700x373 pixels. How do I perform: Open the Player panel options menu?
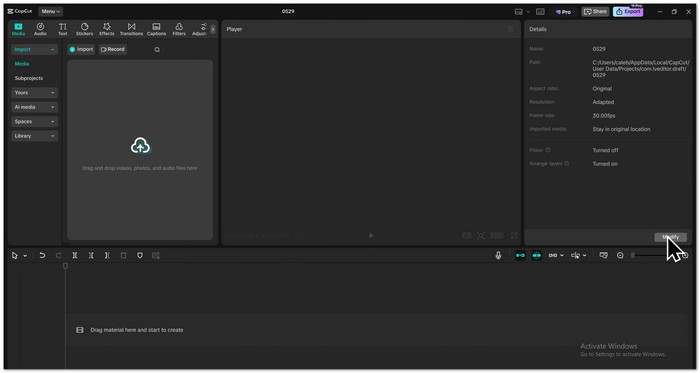[x=510, y=29]
